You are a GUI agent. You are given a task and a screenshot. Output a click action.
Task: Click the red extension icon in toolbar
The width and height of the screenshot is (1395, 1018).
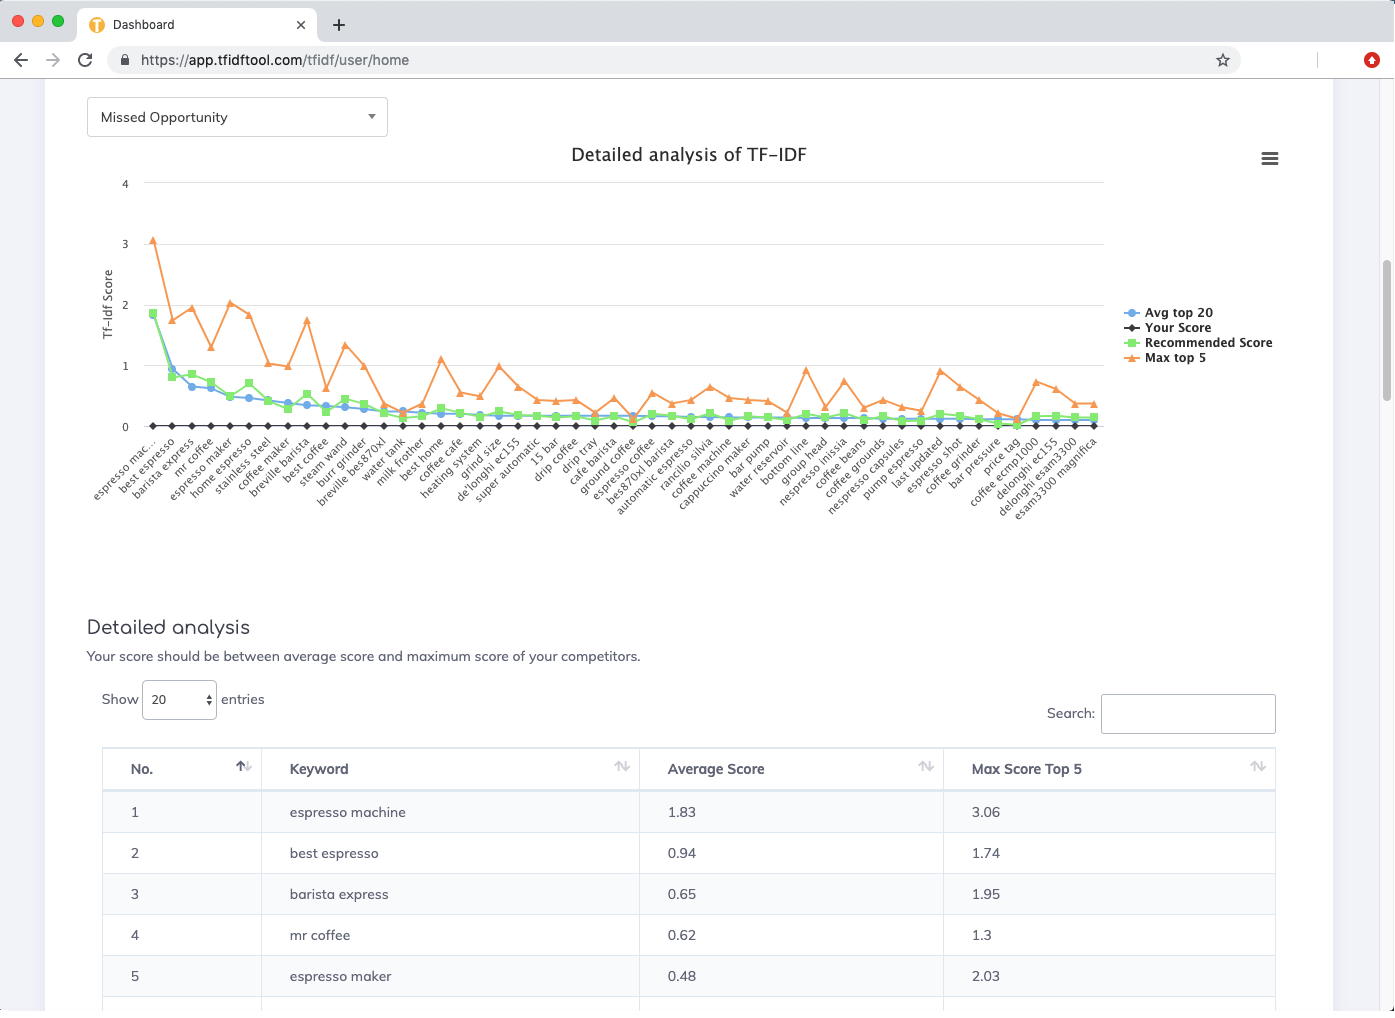pyautogui.click(x=1371, y=60)
